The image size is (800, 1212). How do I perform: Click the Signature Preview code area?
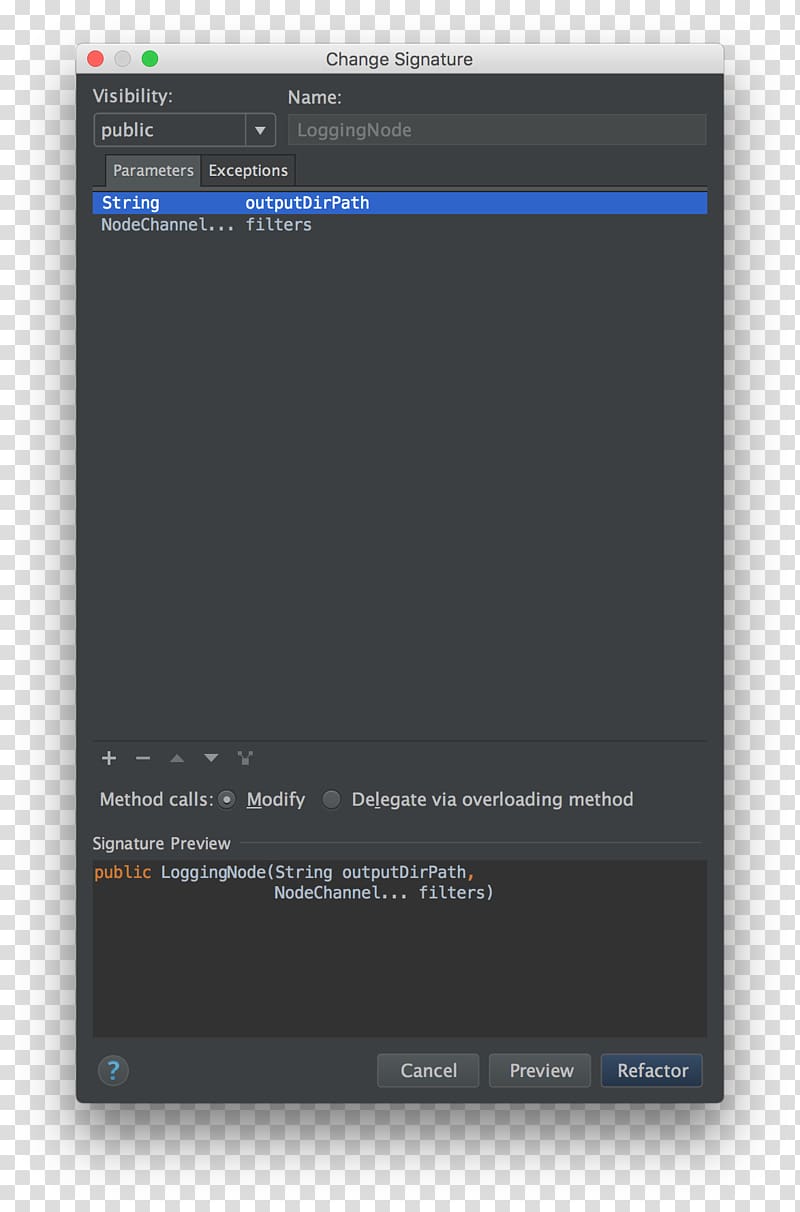pyautogui.click(x=400, y=948)
